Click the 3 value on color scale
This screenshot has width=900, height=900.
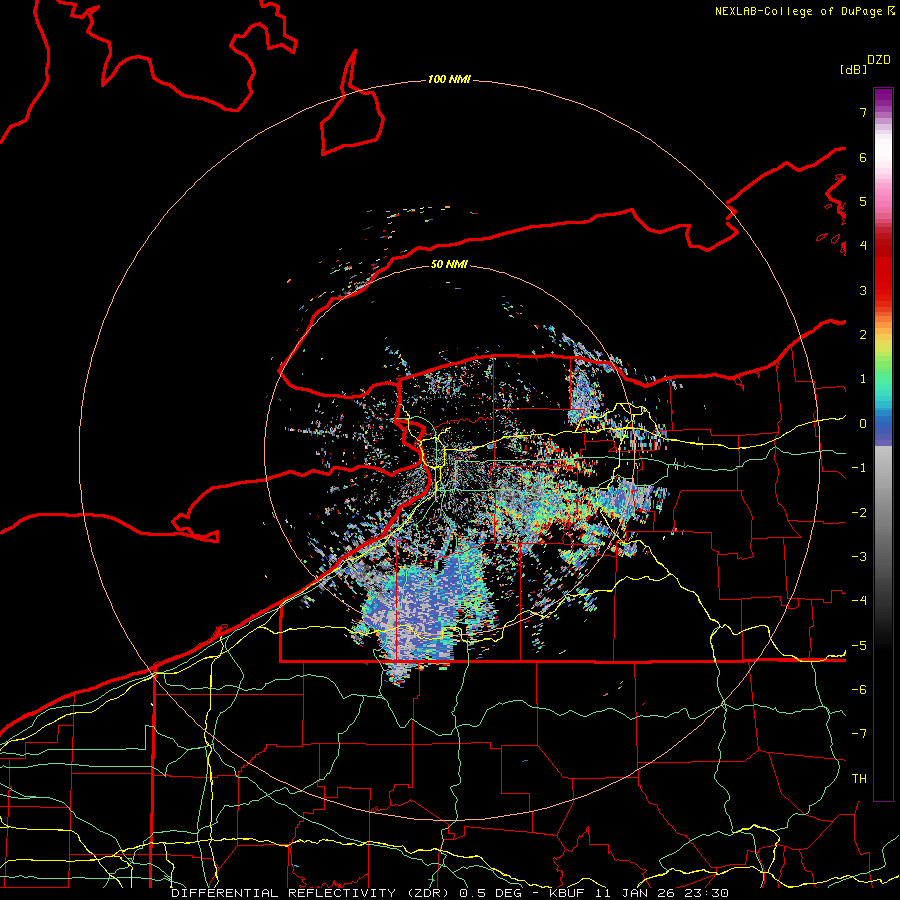(x=863, y=290)
